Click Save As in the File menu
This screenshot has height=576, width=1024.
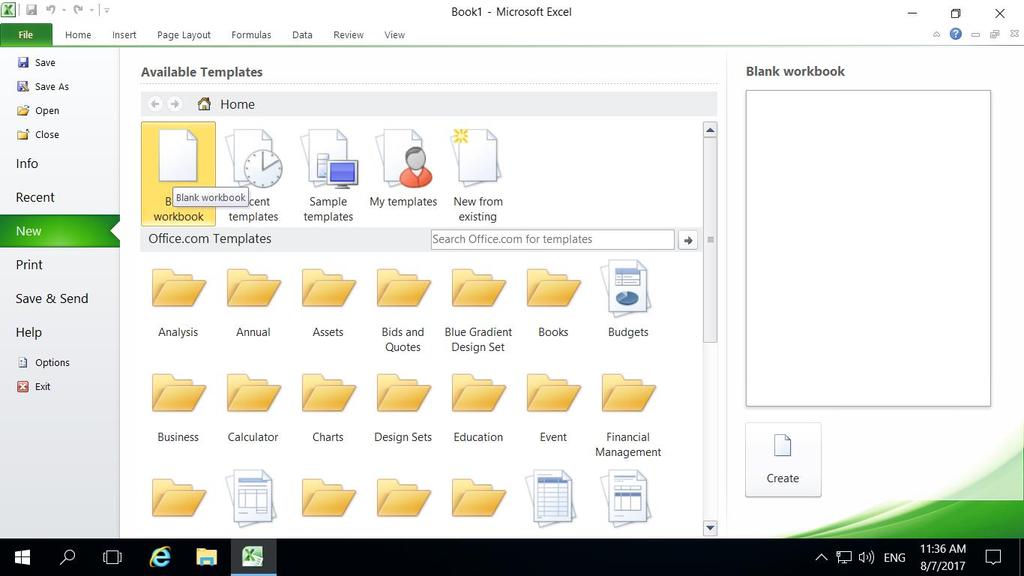[43, 86]
